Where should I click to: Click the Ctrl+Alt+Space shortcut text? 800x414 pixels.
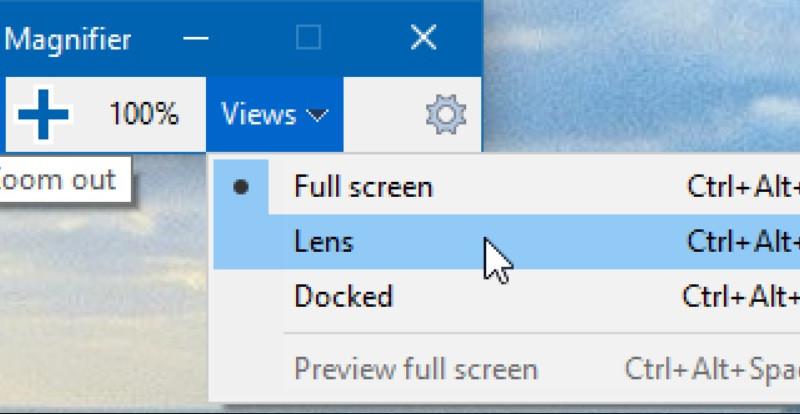[712, 370]
